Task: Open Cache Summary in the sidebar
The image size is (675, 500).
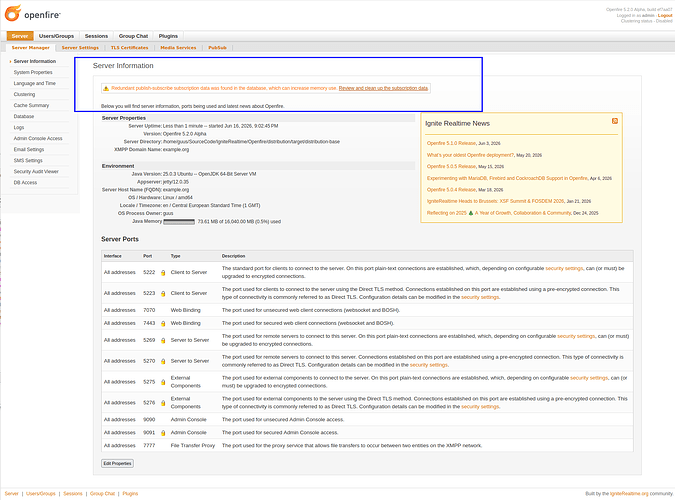Action: (x=31, y=106)
